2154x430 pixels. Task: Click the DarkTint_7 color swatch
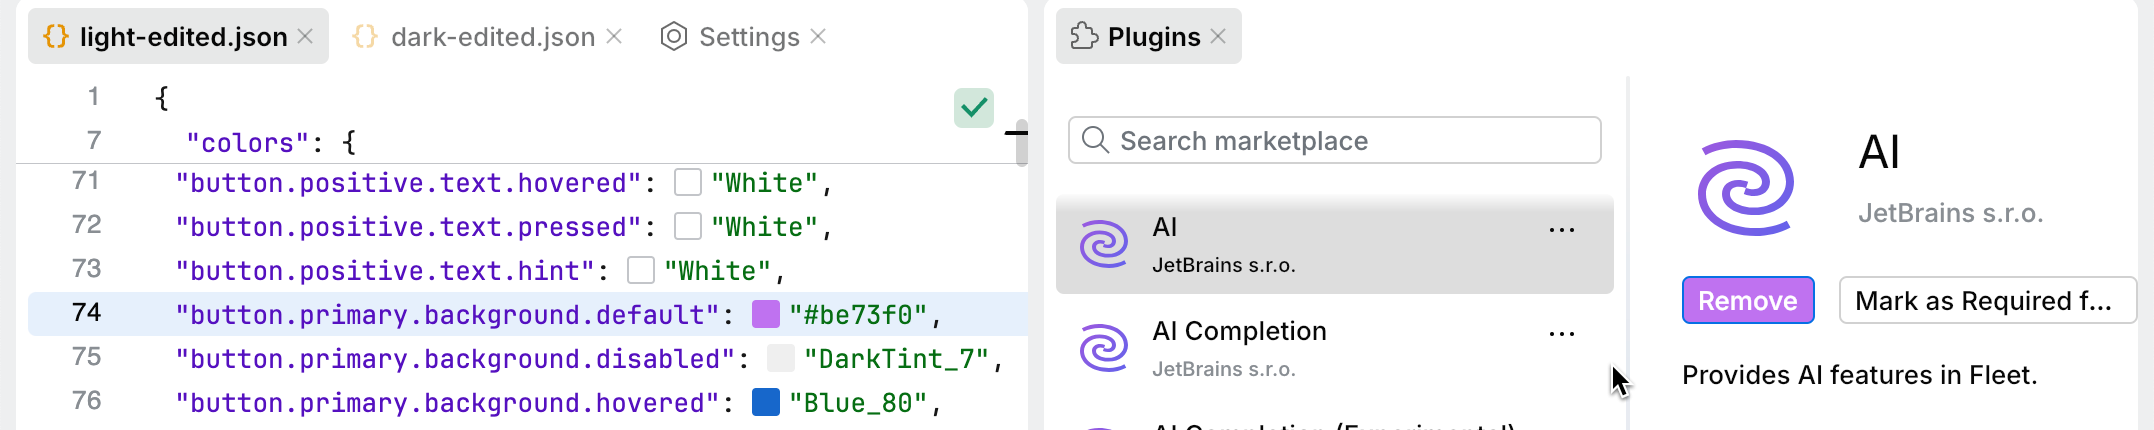[x=780, y=359]
